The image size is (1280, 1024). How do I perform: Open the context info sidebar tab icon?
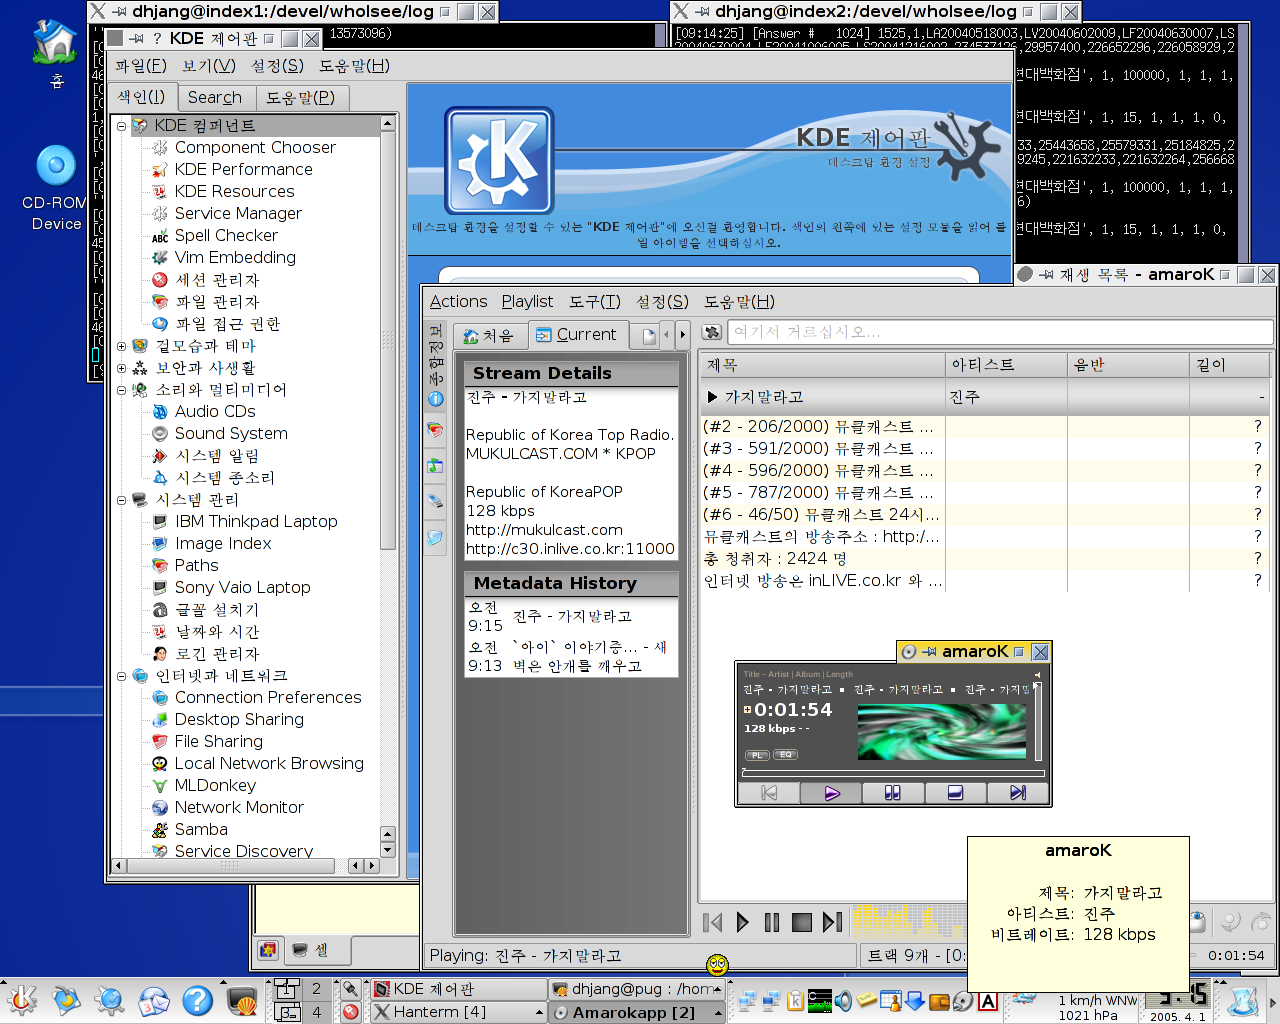435,399
